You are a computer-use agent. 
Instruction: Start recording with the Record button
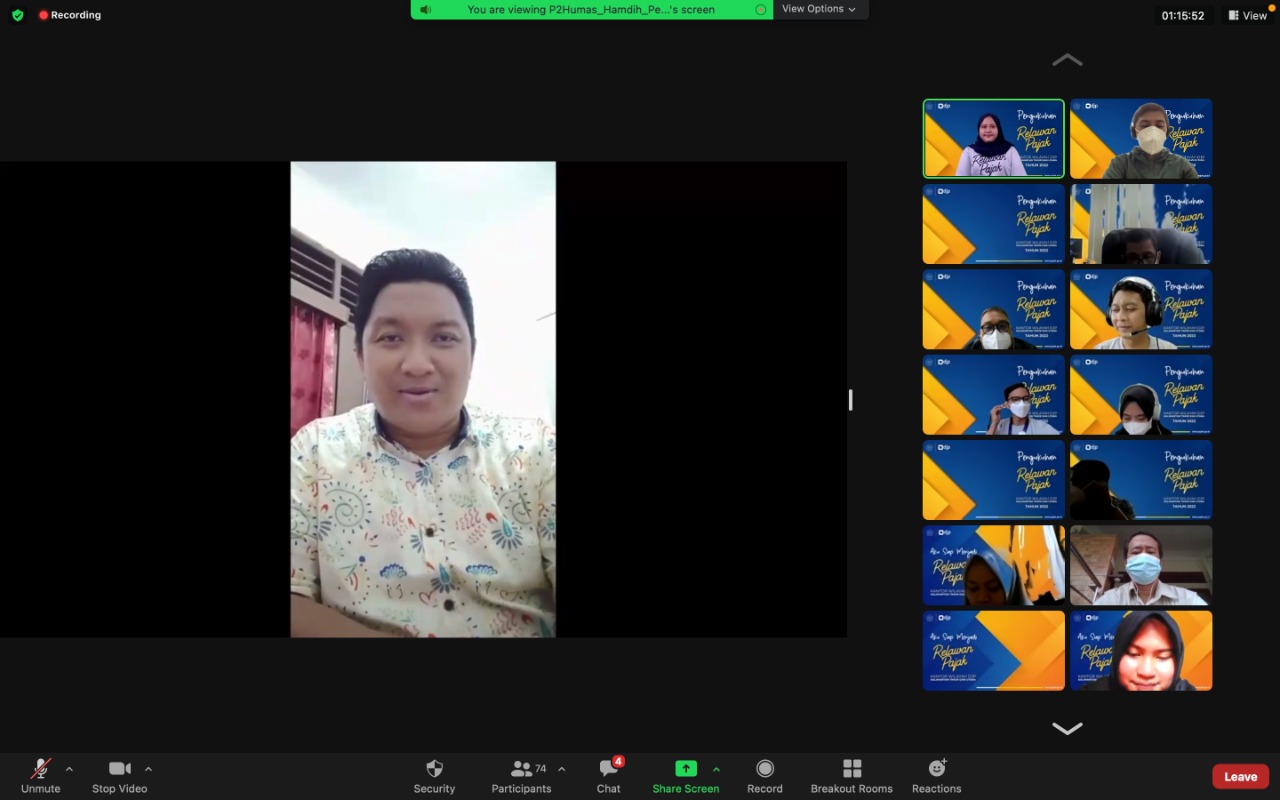[x=764, y=775]
